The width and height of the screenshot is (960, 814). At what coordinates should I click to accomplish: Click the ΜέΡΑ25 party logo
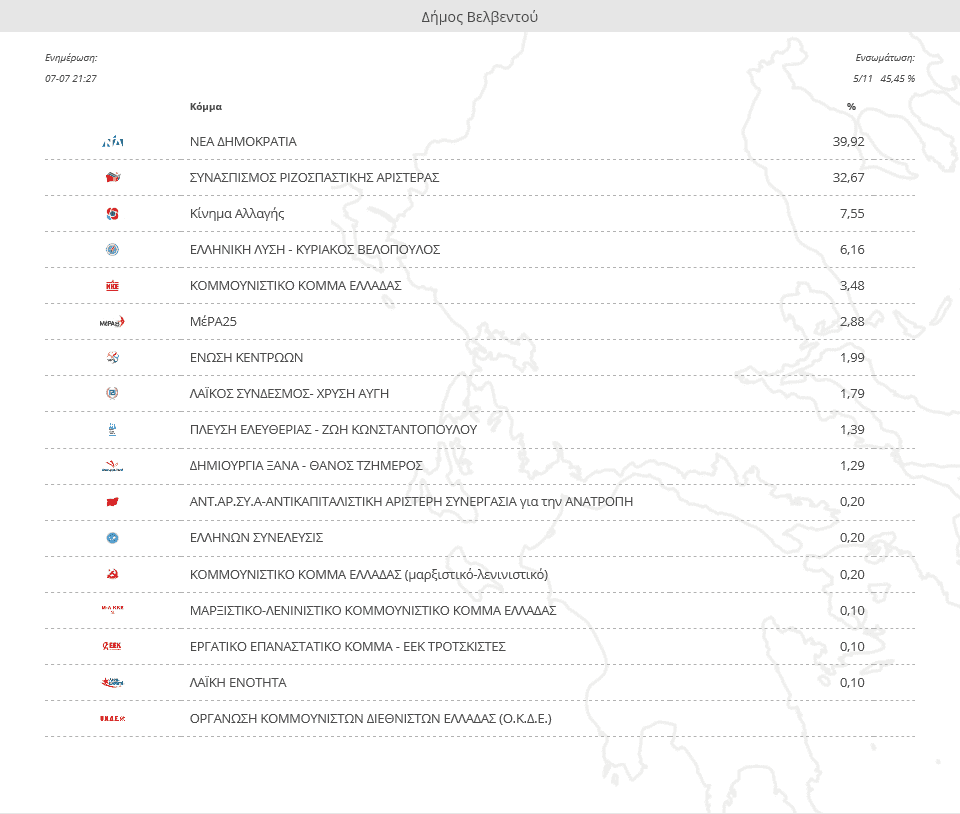click(x=112, y=322)
